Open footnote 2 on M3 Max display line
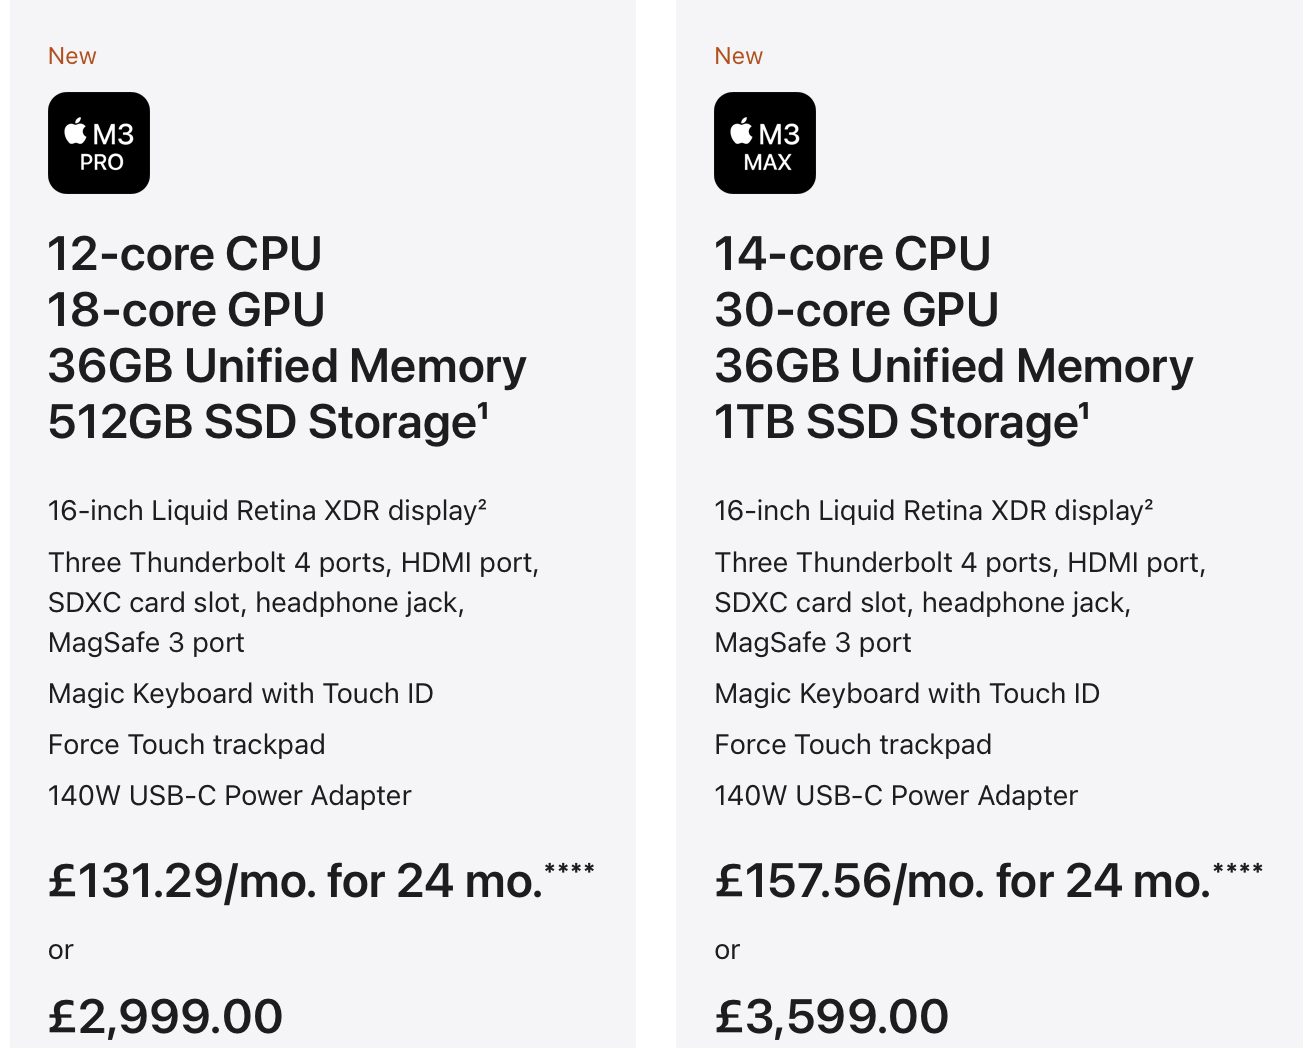This screenshot has width=1314, height=1048. point(1148,503)
